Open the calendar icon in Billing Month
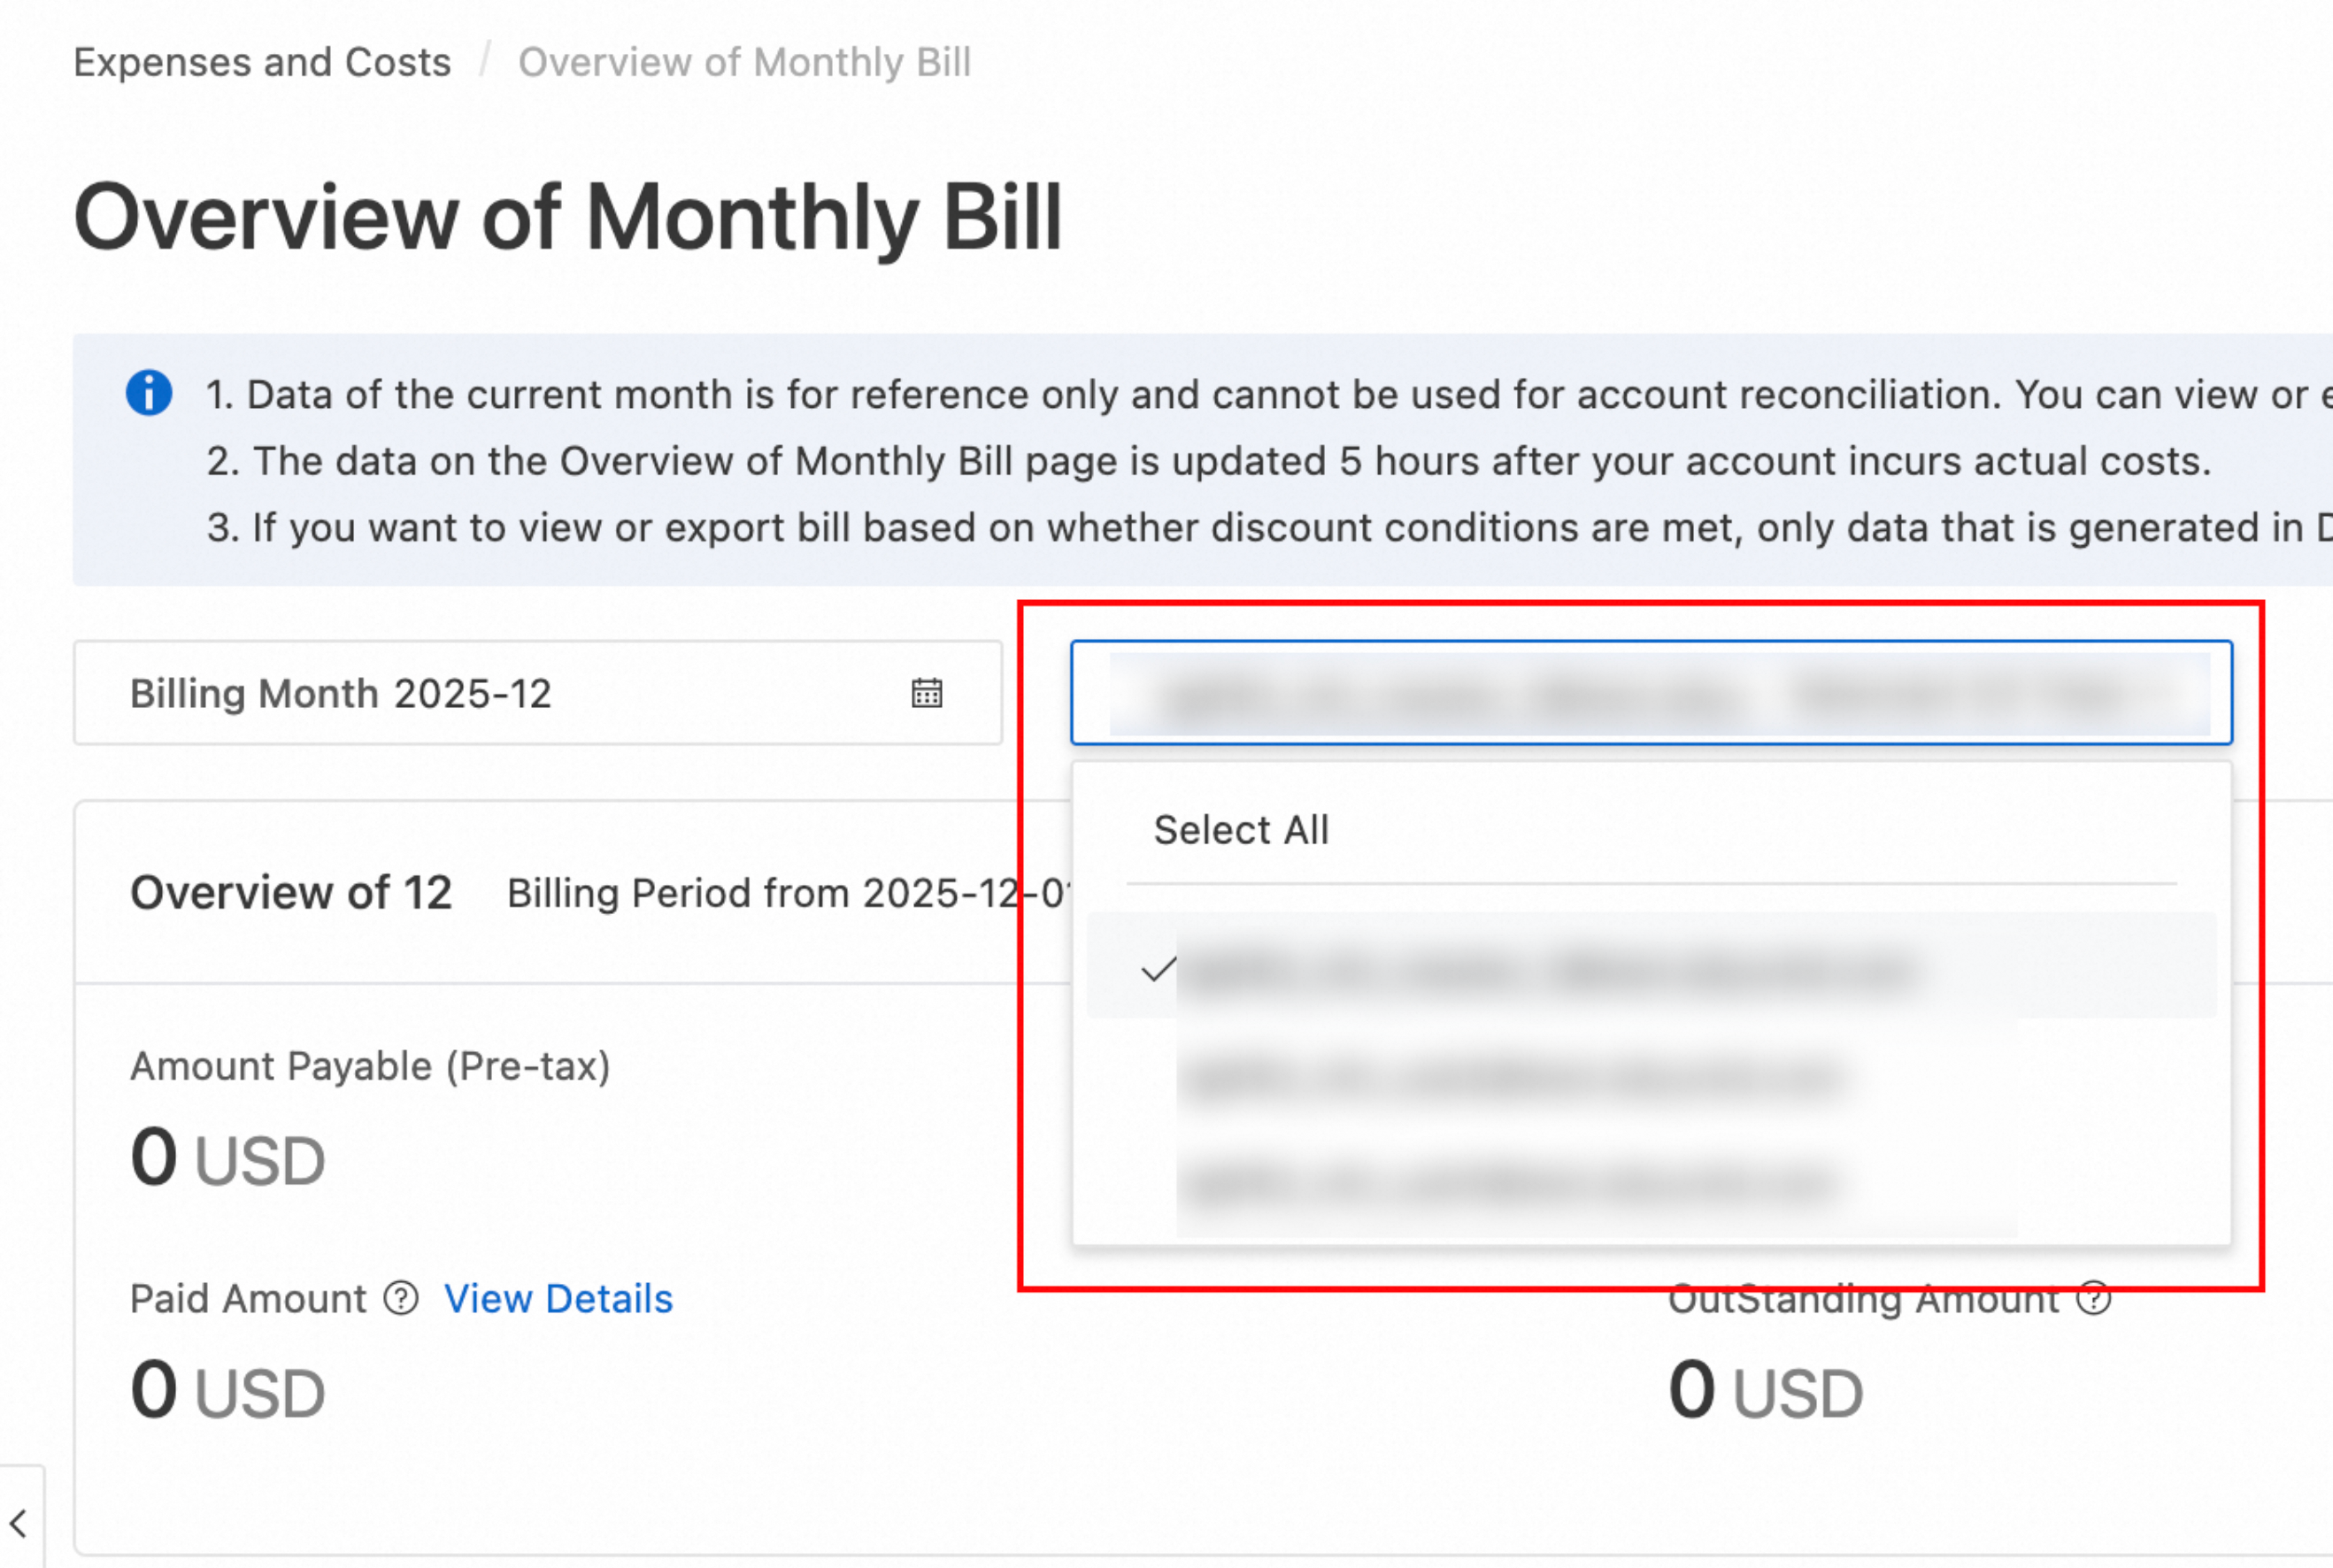Viewport: 2333px width, 1568px height. tap(926, 693)
